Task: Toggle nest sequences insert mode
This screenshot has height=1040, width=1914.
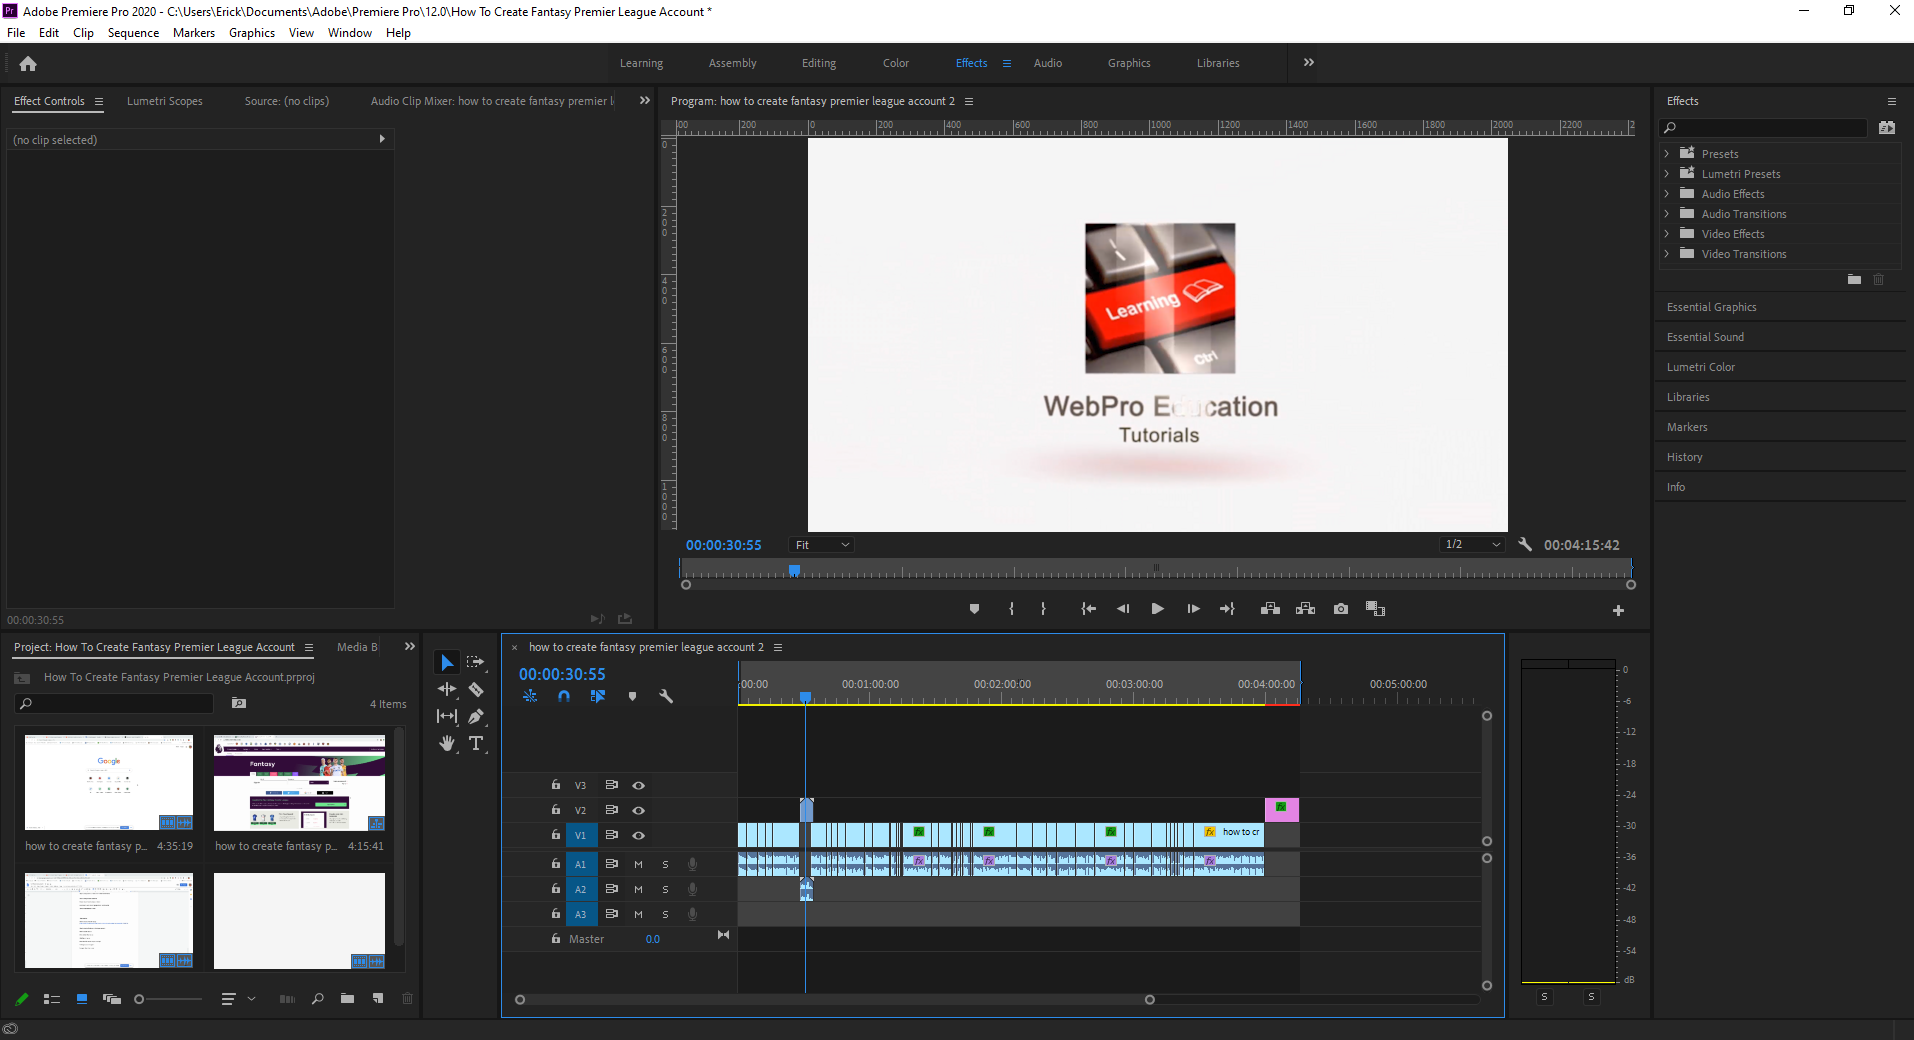Action: (530, 696)
